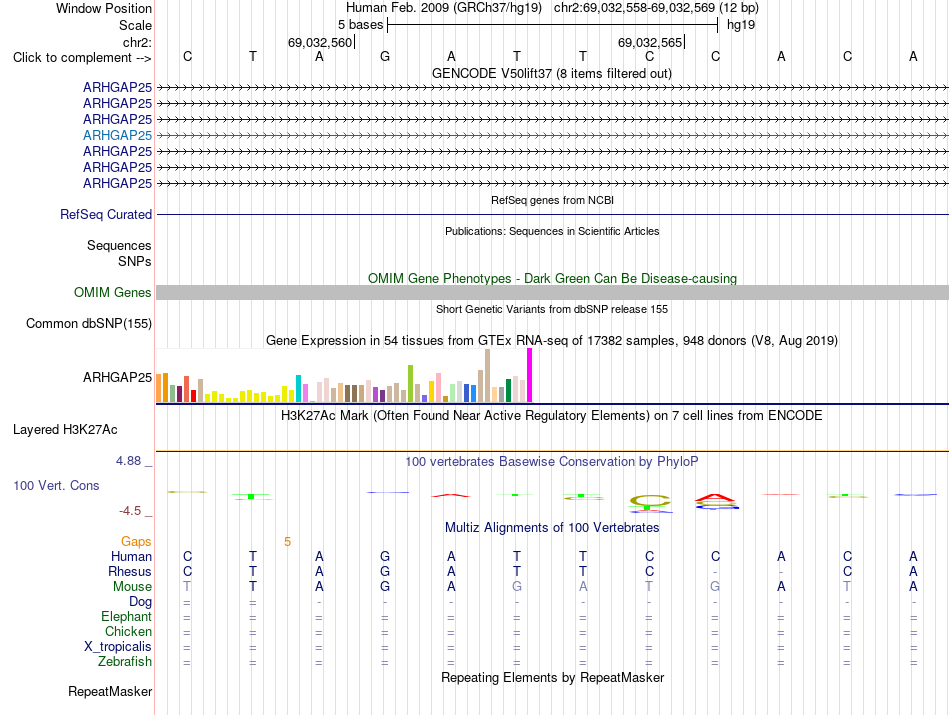Click the 5 bases scale bar
The width and height of the screenshot is (950, 715).
tap(553, 25)
